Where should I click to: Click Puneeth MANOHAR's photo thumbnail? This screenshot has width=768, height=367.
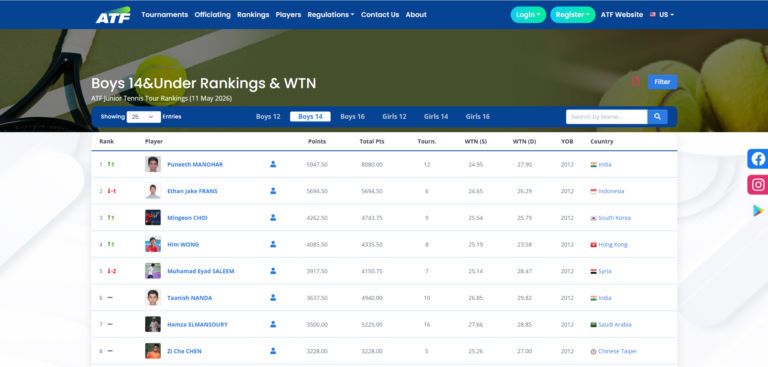pos(153,164)
